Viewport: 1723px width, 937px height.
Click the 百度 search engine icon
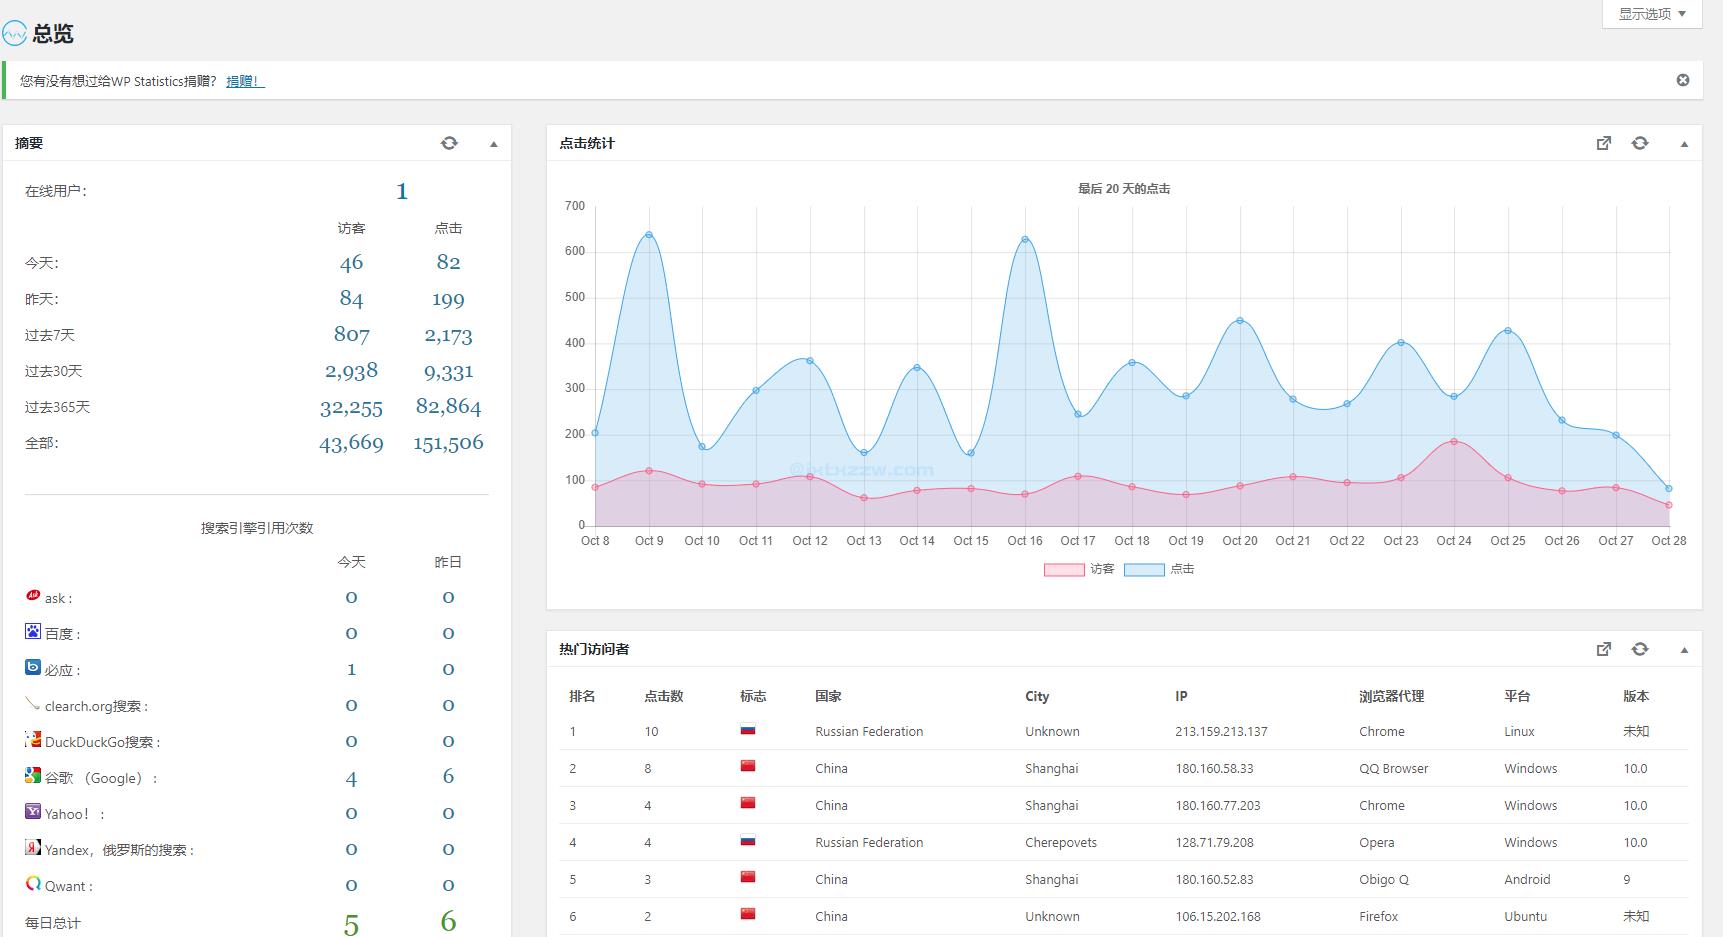pyautogui.click(x=33, y=631)
